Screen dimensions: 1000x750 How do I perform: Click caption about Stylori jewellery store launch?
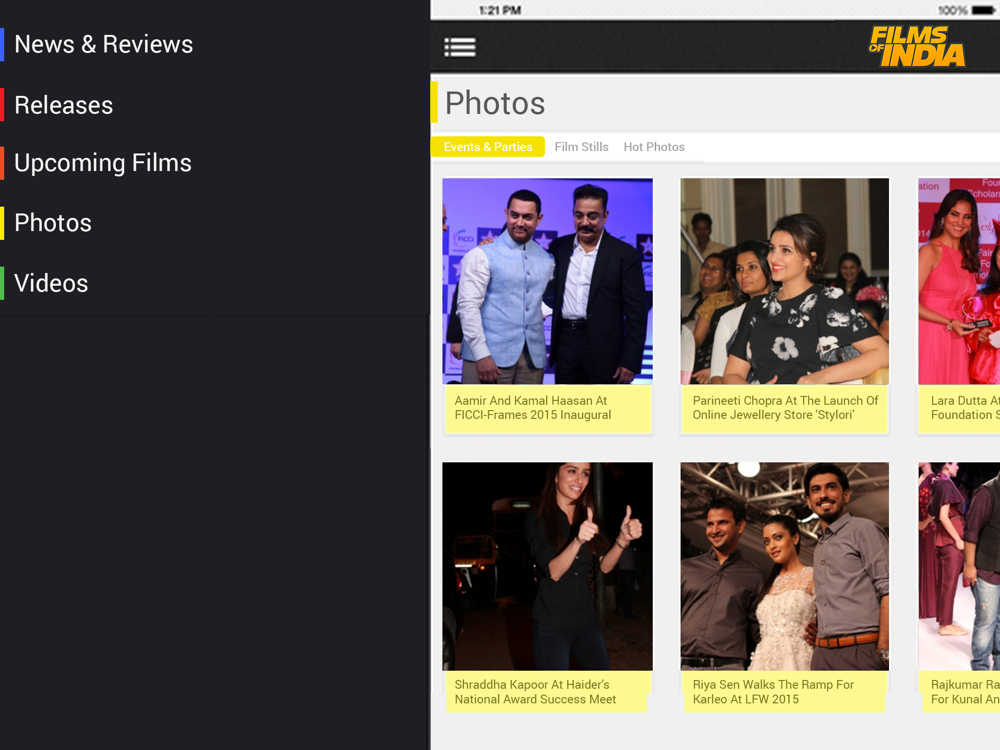click(785, 408)
